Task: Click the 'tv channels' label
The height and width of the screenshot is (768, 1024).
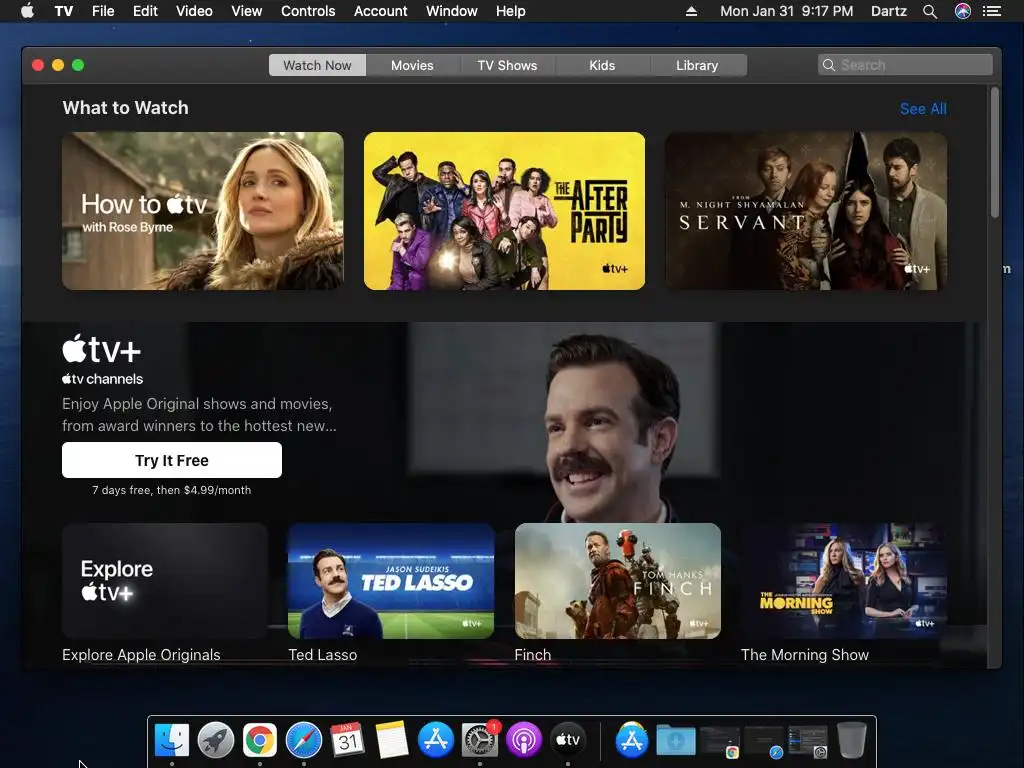Action: (103, 379)
